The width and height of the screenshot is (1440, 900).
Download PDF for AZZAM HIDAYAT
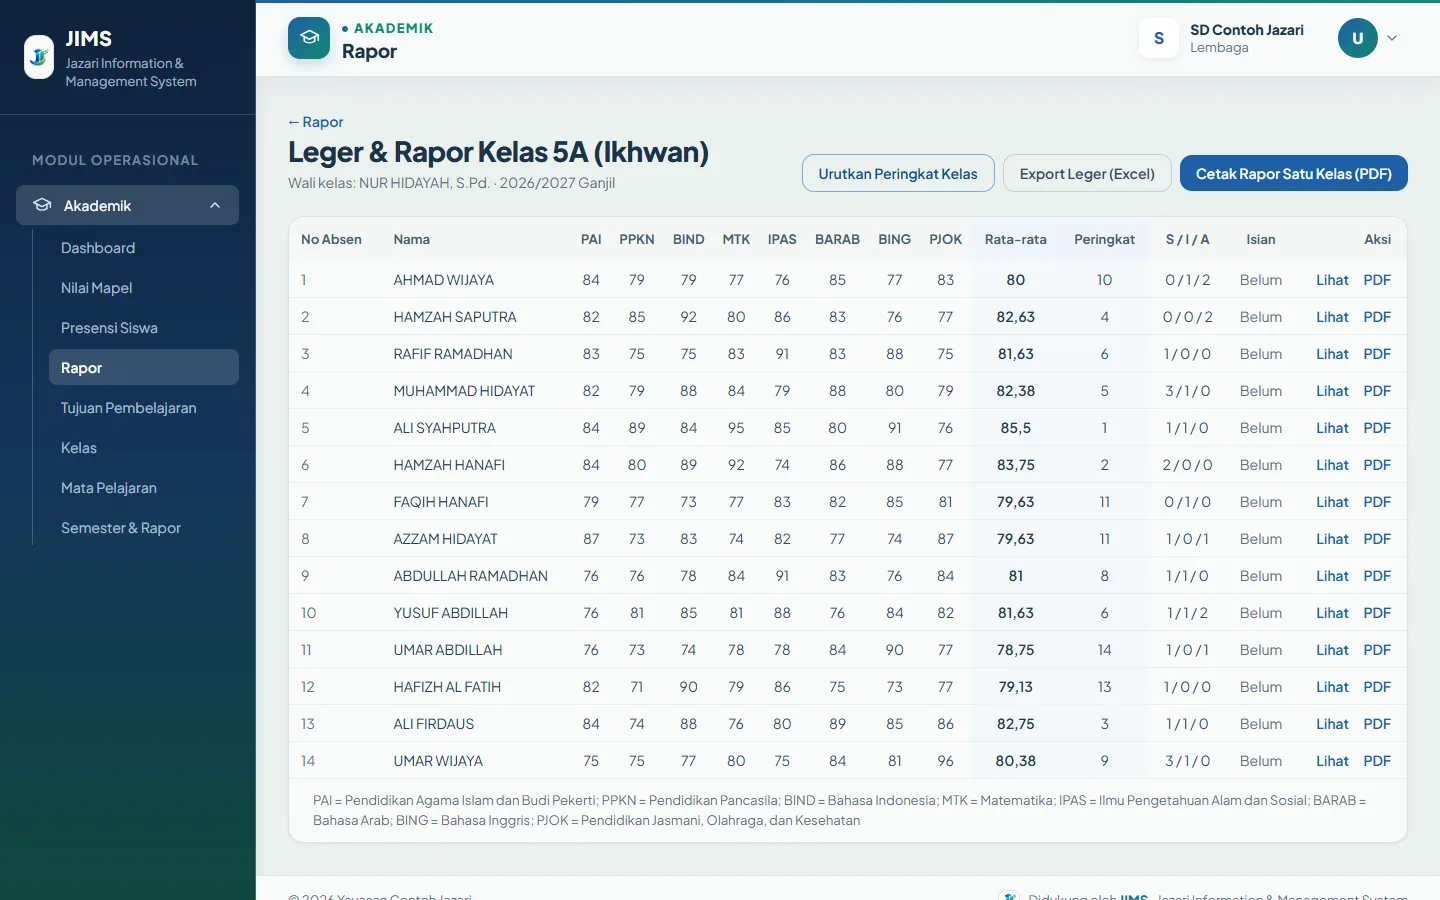point(1377,539)
